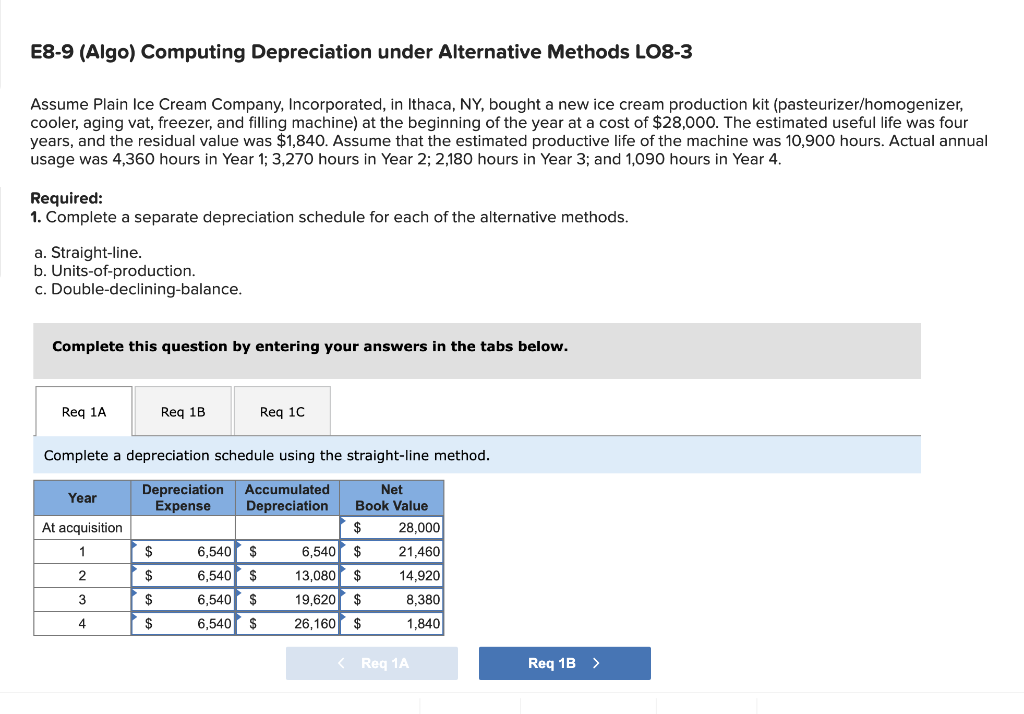The height and width of the screenshot is (714, 1024).
Task: Click the grayed Req 1A back button
Action: (371, 662)
